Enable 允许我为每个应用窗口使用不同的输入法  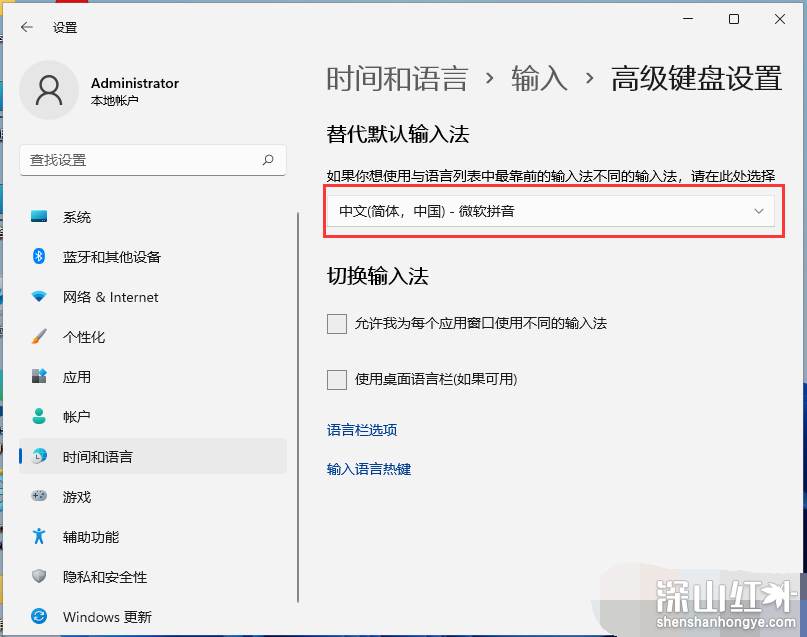pyautogui.click(x=337, y=324)
